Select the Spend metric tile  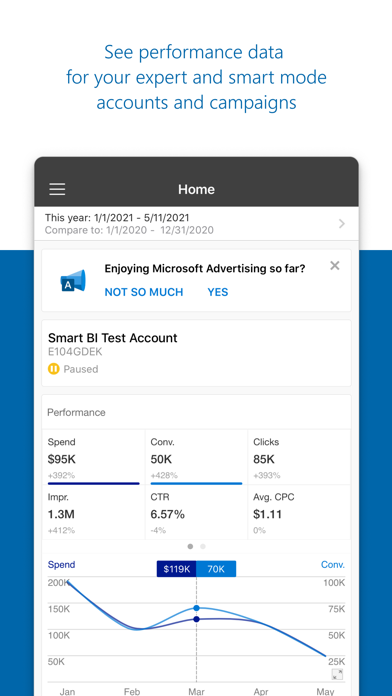pos(94,457)
